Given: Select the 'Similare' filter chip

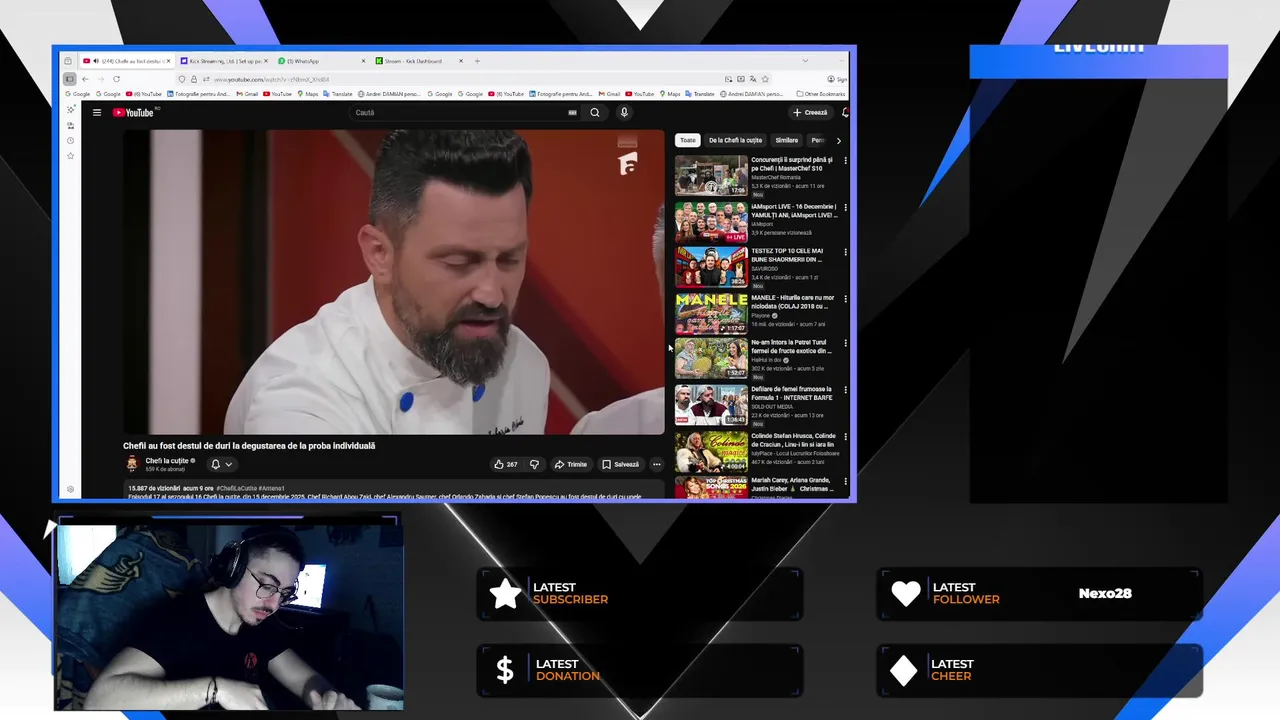Looking at the screenshot, I should click(787, 141).
